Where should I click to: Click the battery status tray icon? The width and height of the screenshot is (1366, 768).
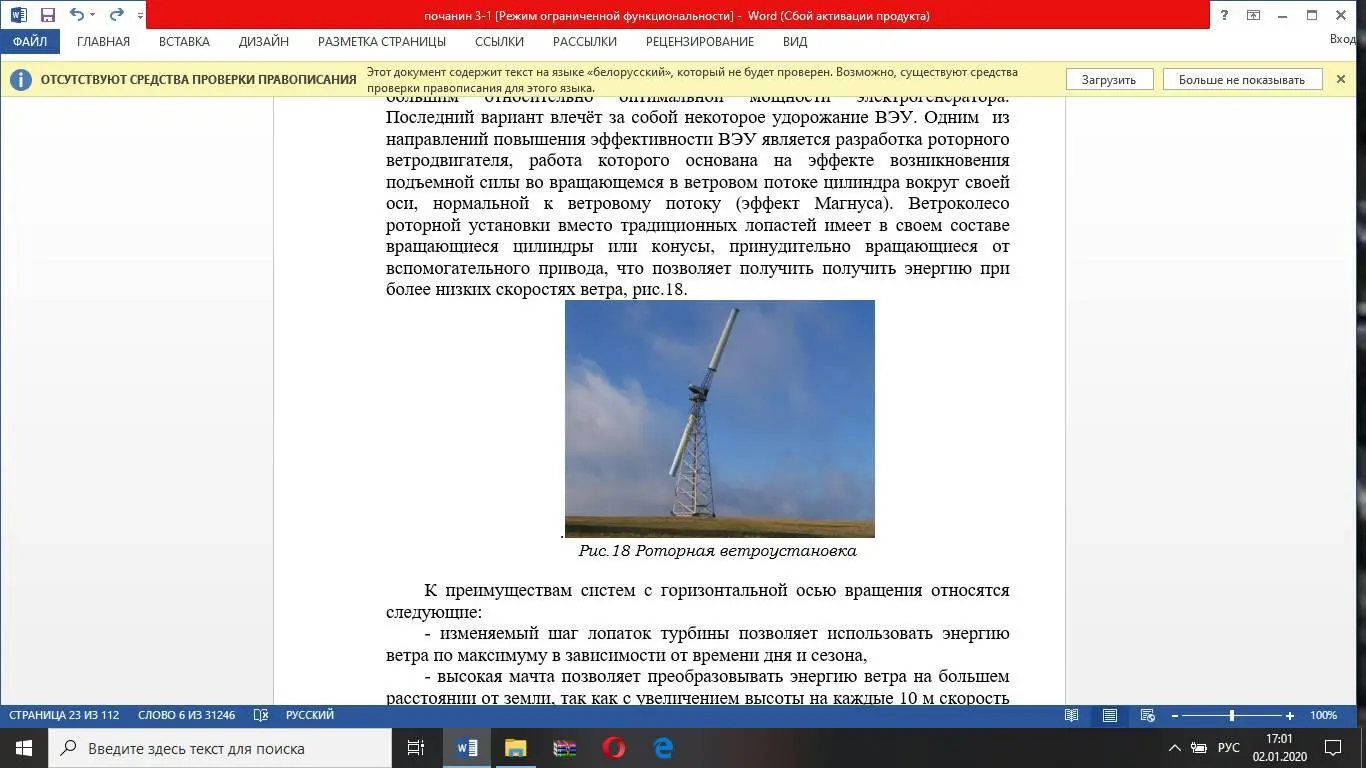tap(1199, 748)
